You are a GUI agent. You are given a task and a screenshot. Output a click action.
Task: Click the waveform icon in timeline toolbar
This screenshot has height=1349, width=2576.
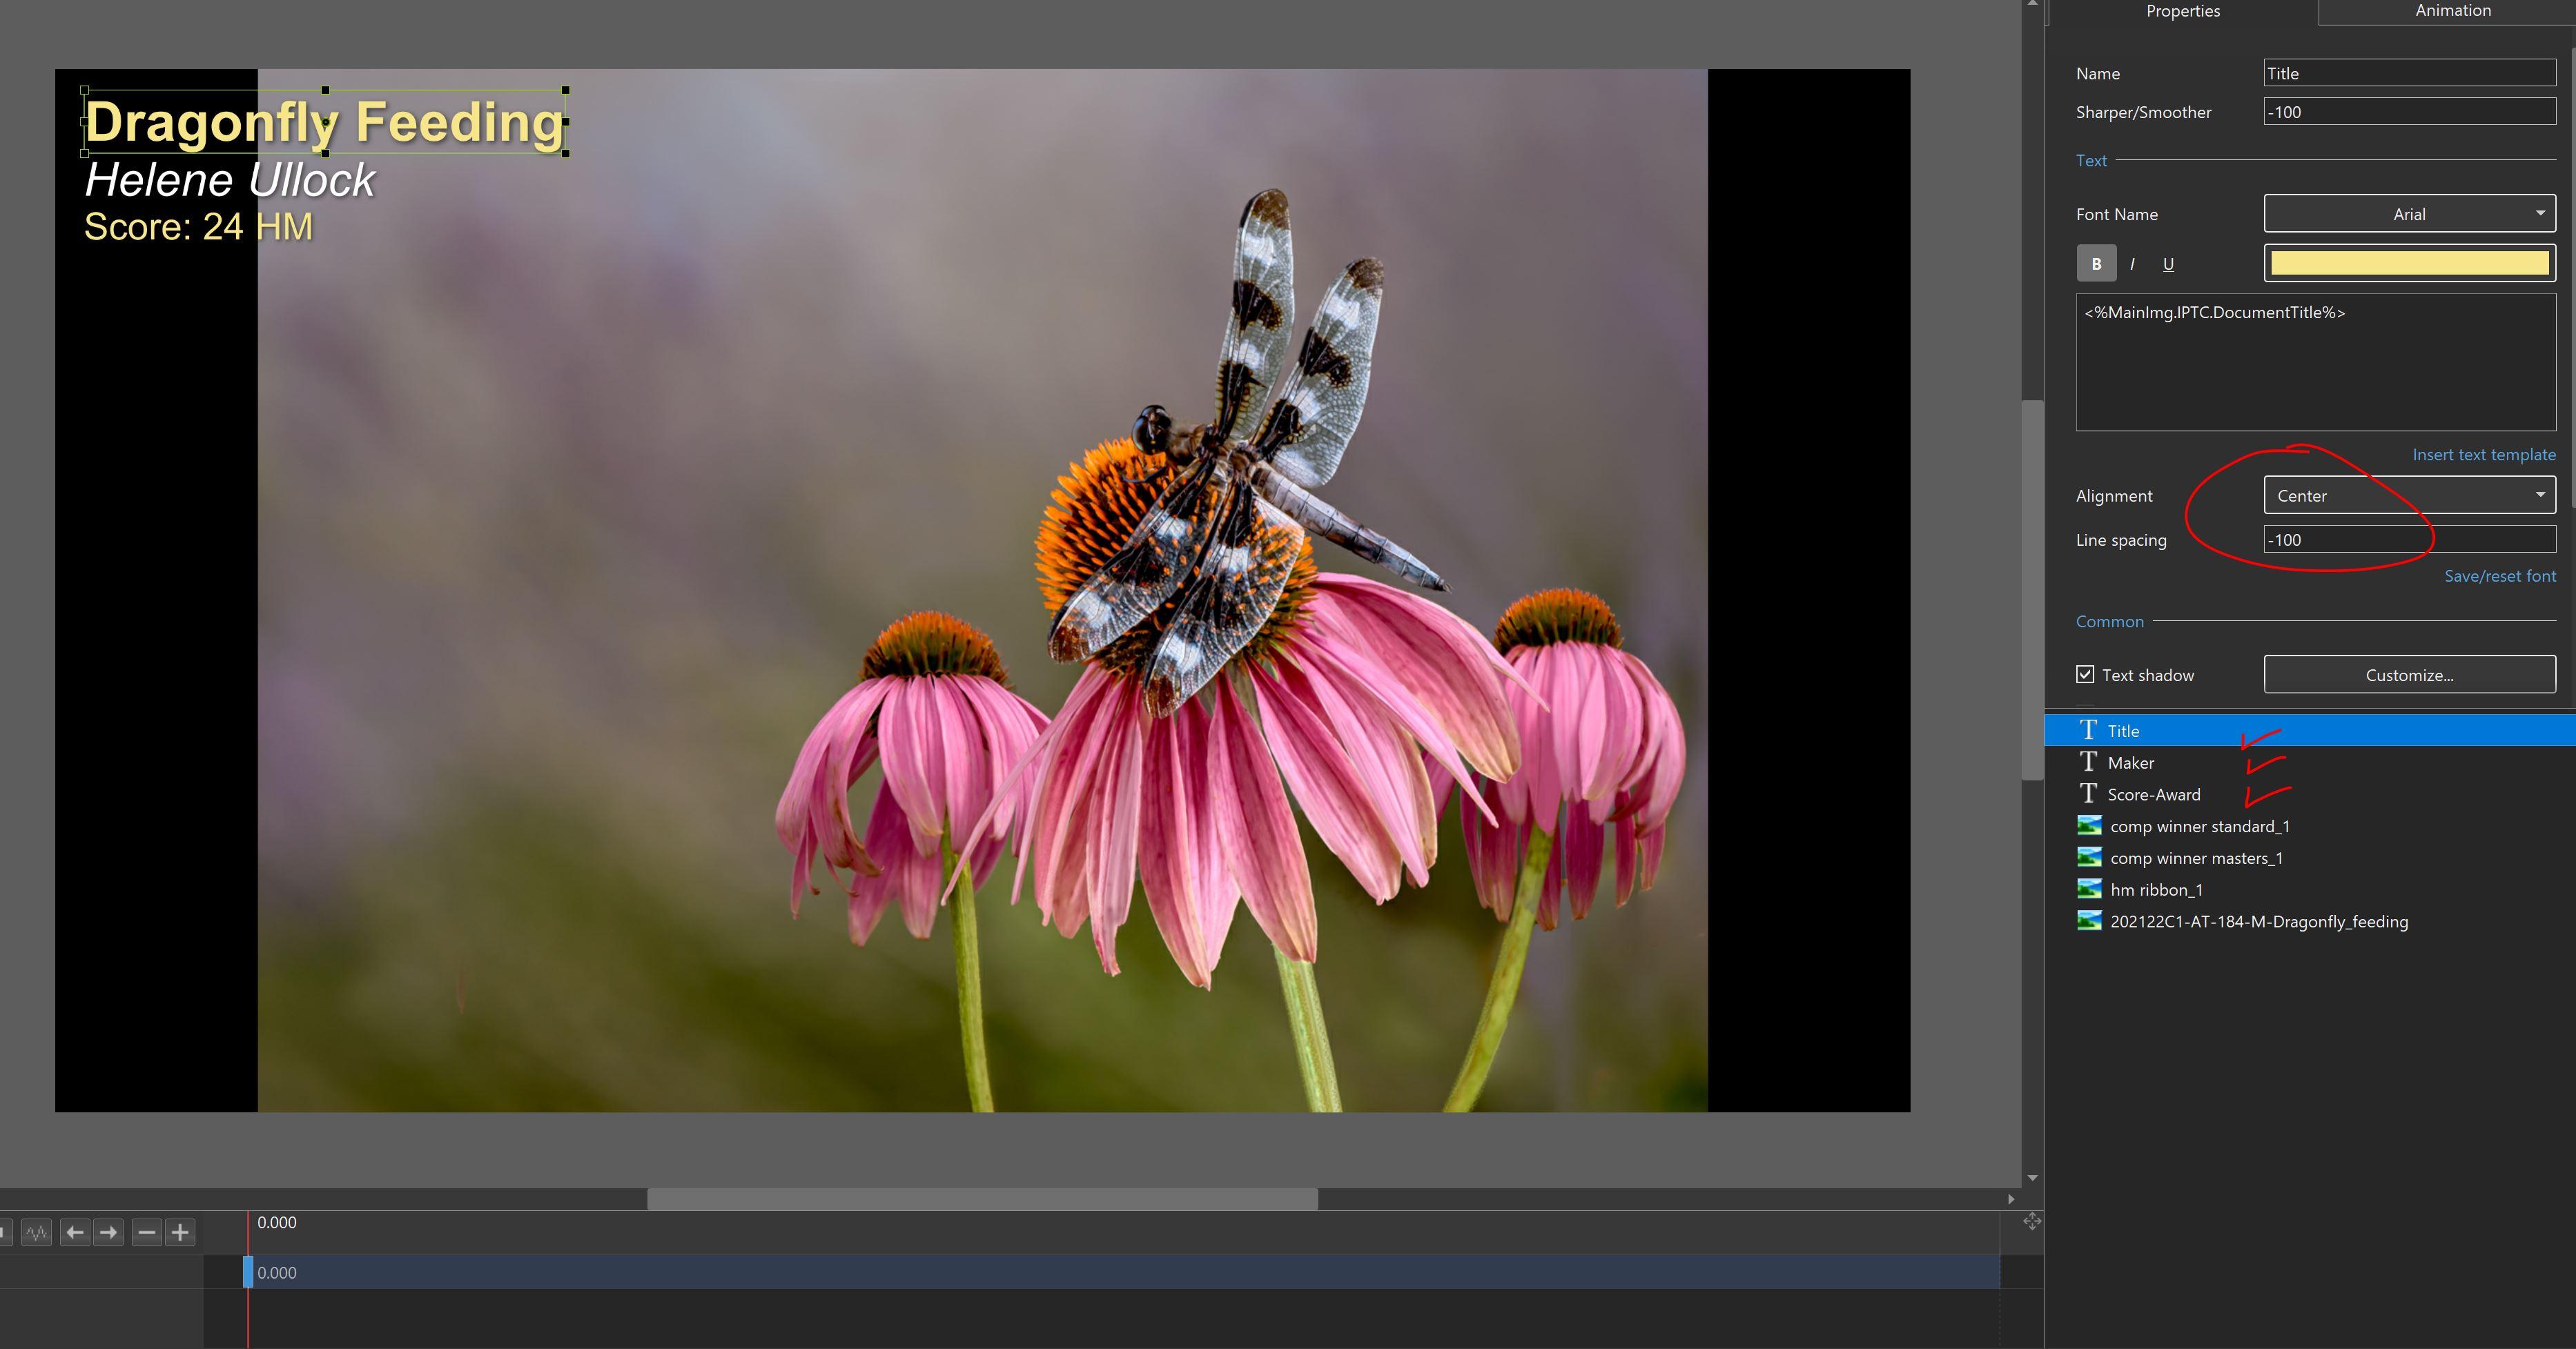tap(37, 1232)
